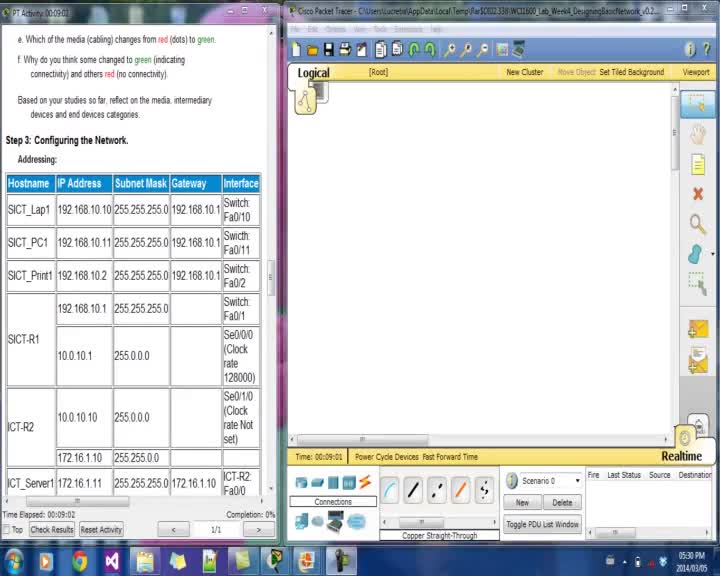Click the Check Results button
This screenshot has width=720, height=576.
point(52,530)
